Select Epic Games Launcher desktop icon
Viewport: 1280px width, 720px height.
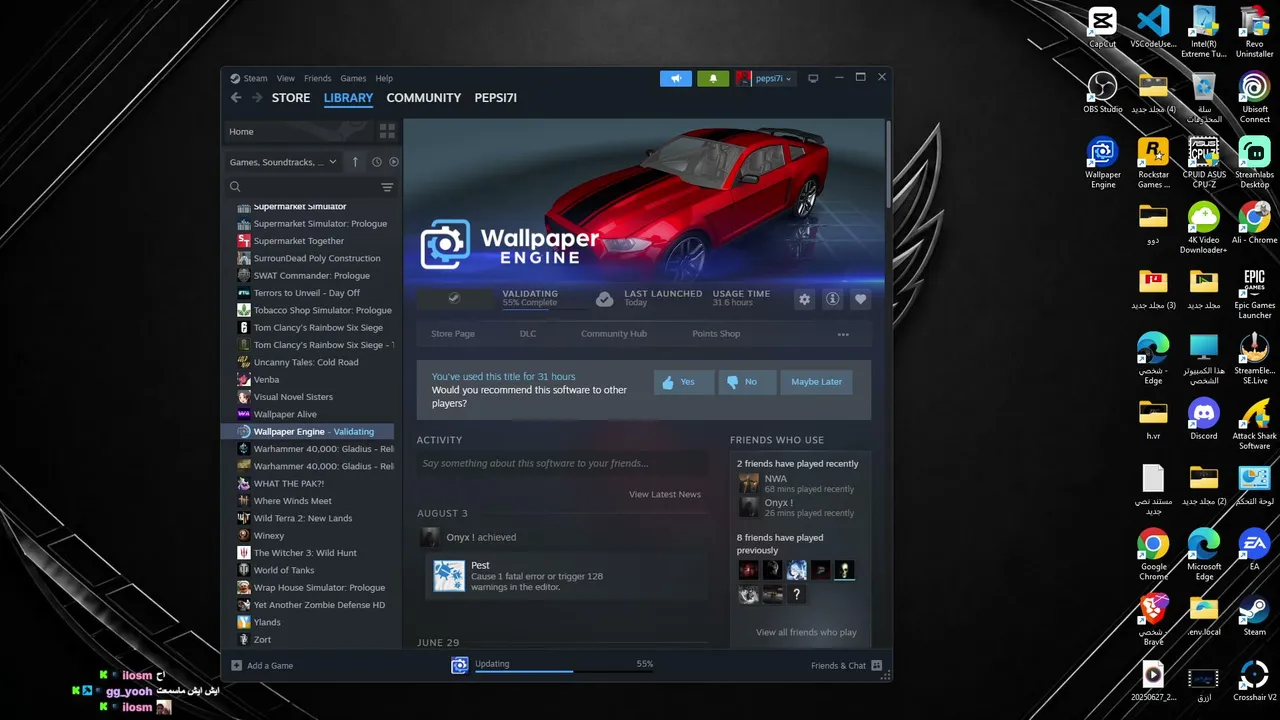point(1254,293)
